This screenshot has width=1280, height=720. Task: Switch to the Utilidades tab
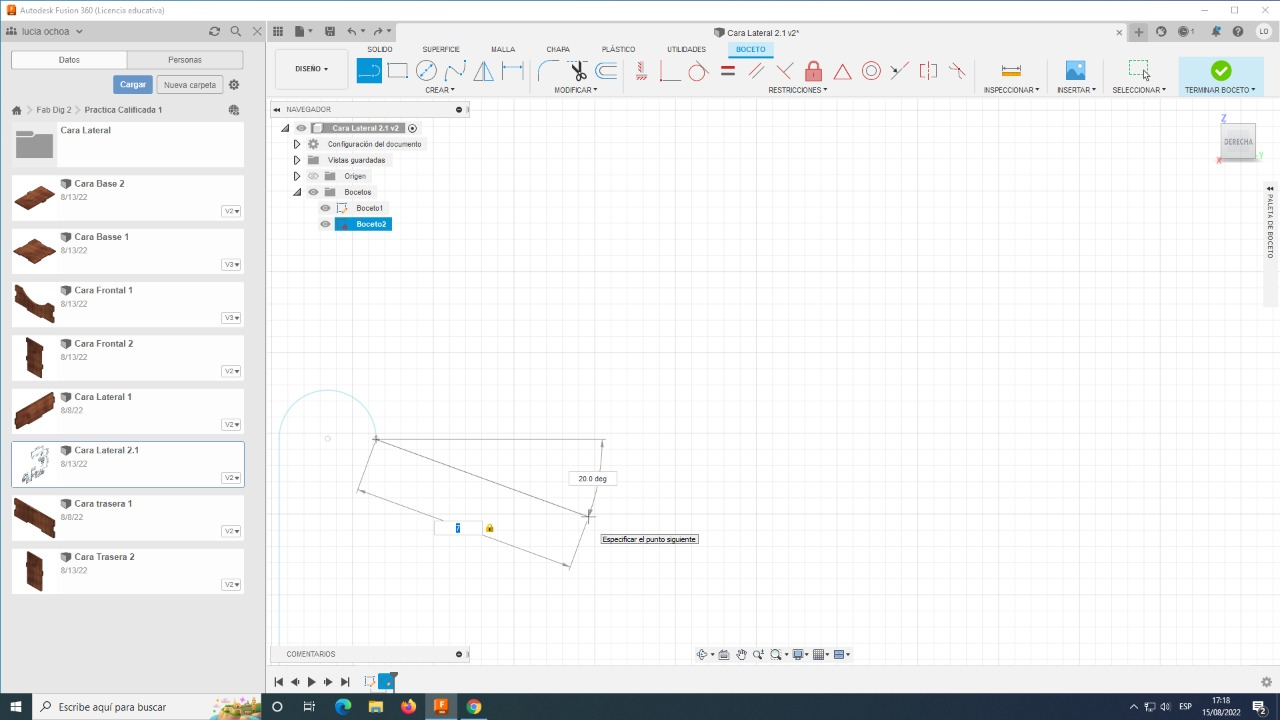(x=686, y=49)
